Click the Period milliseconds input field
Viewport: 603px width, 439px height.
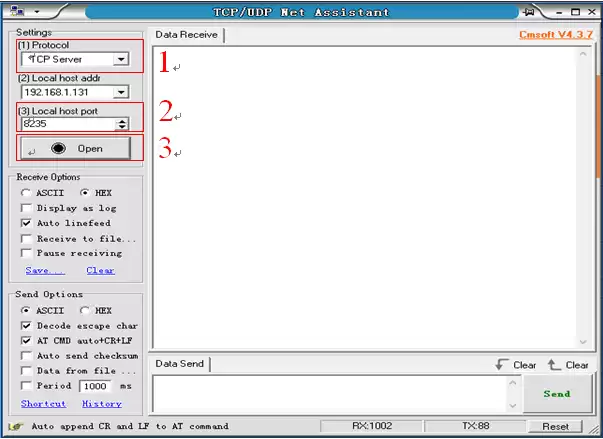(95, 386)
